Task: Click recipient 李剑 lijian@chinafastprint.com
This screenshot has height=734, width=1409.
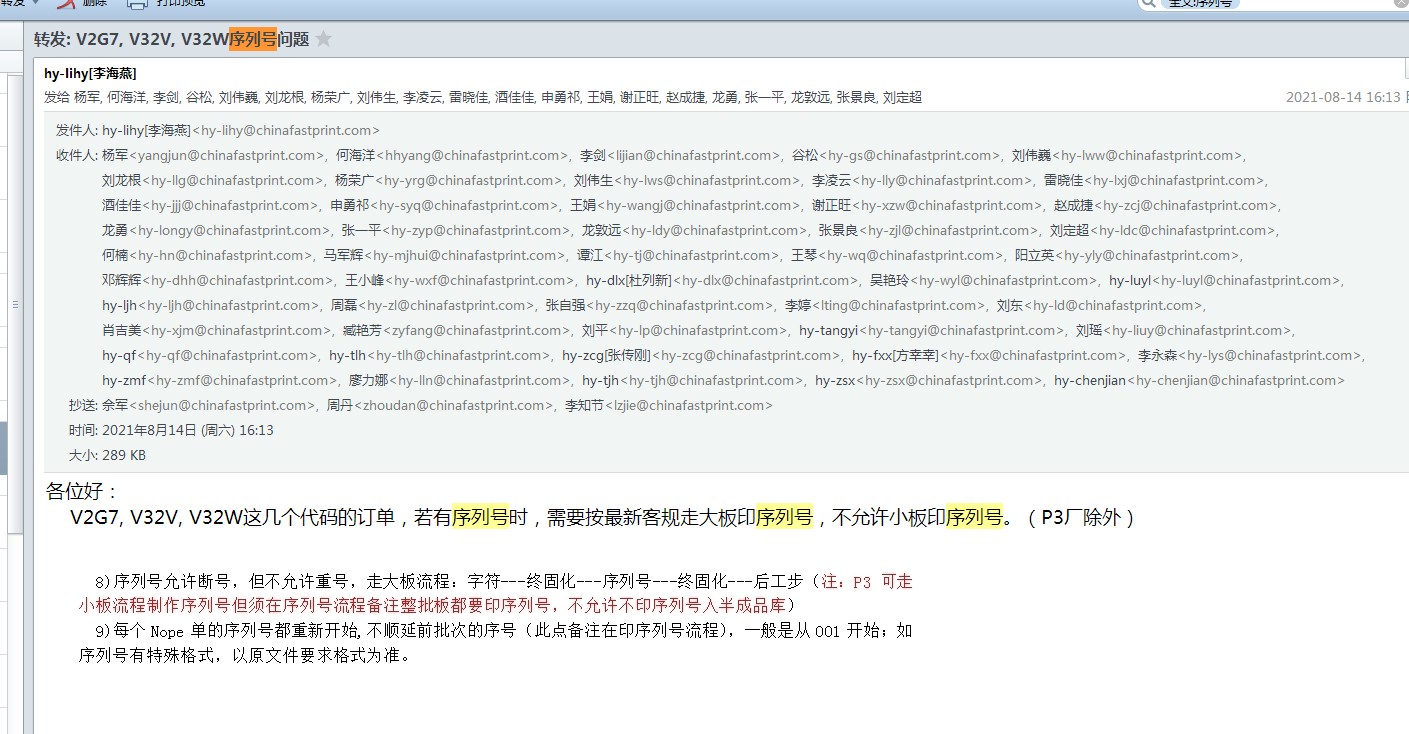Action: click(680, 155)
